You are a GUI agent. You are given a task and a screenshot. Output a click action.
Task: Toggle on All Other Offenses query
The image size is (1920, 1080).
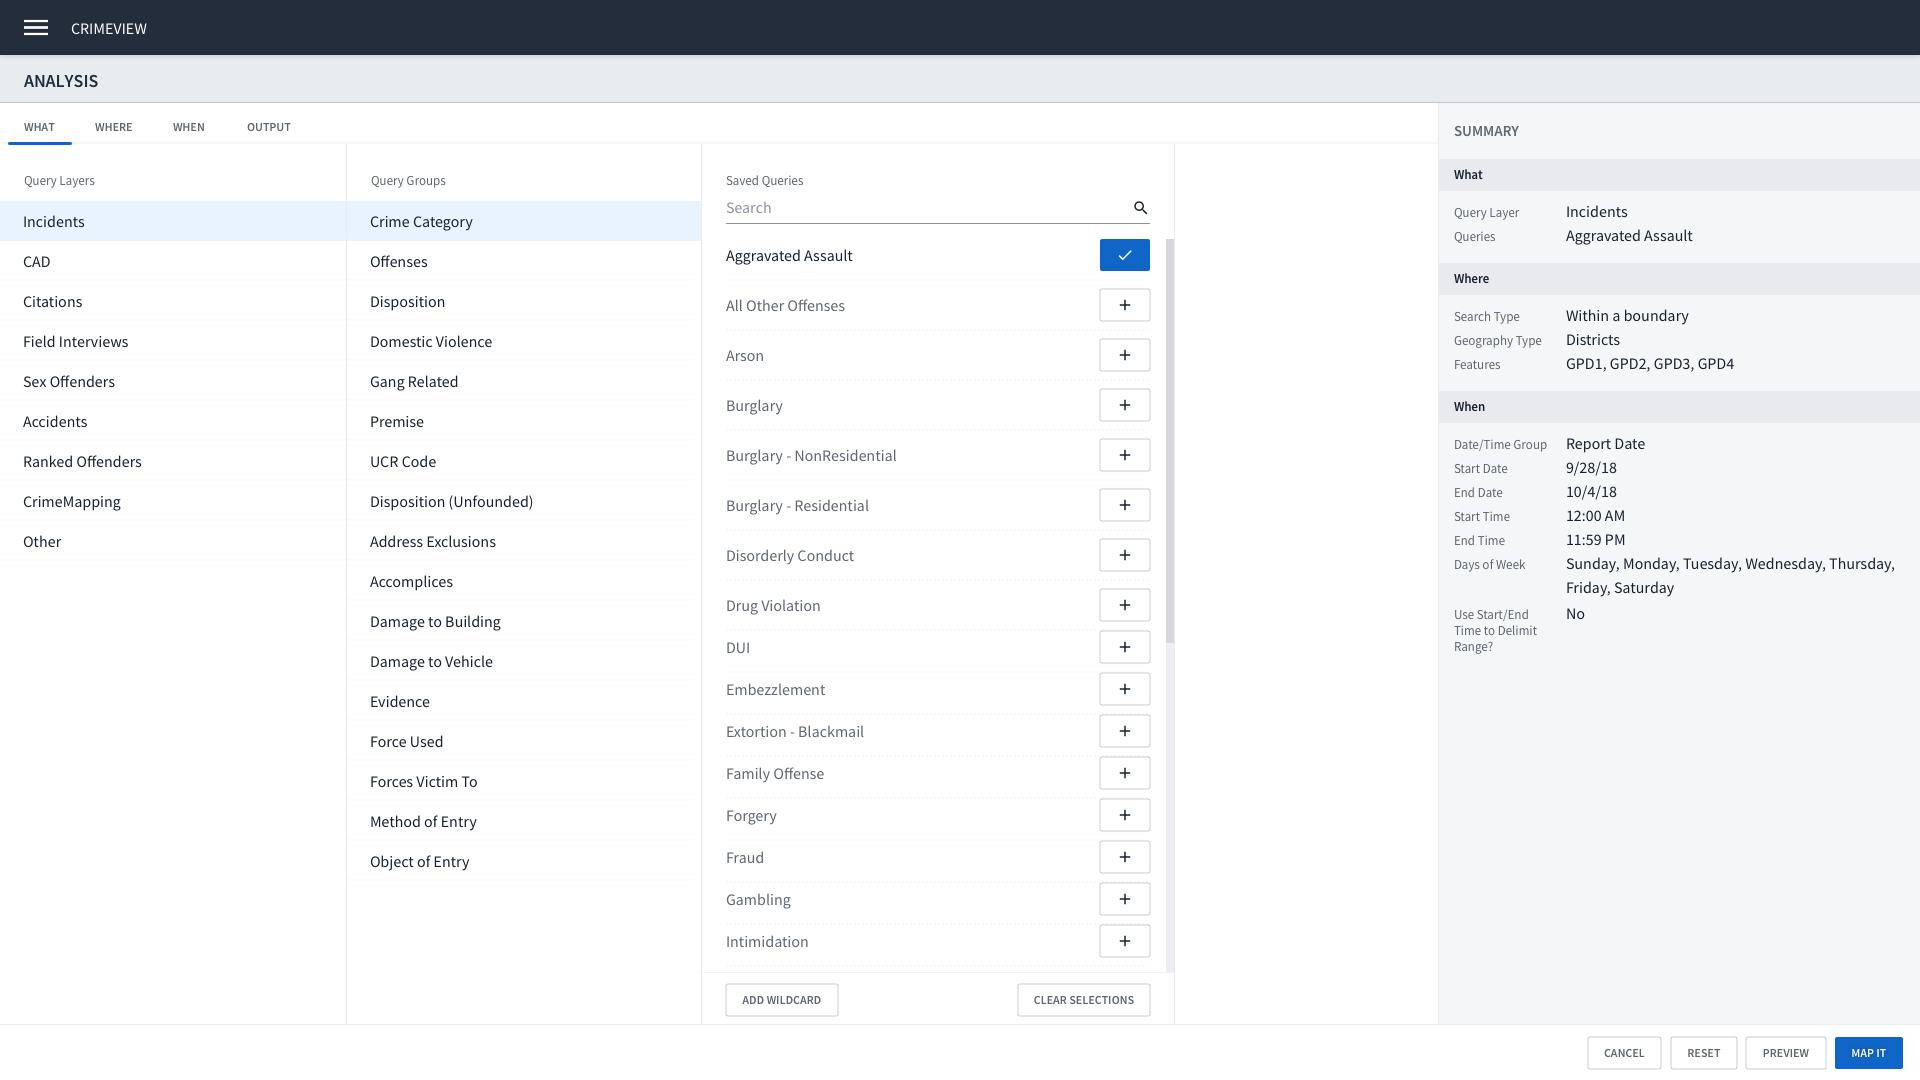pyautogui.click(x=1124, y=305)
